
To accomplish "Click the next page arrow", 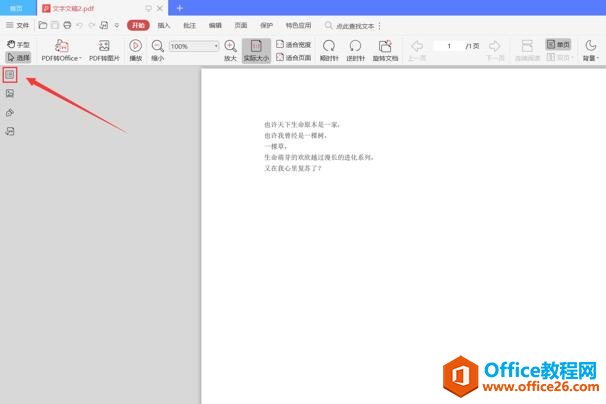I will point(495,46).
